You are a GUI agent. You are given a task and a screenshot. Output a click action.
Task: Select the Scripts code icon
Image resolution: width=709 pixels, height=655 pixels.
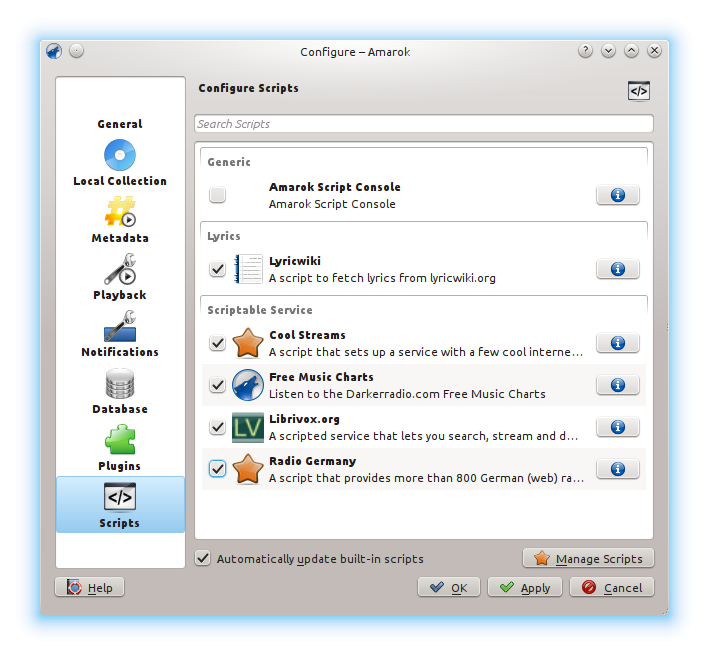pos(120,497)
